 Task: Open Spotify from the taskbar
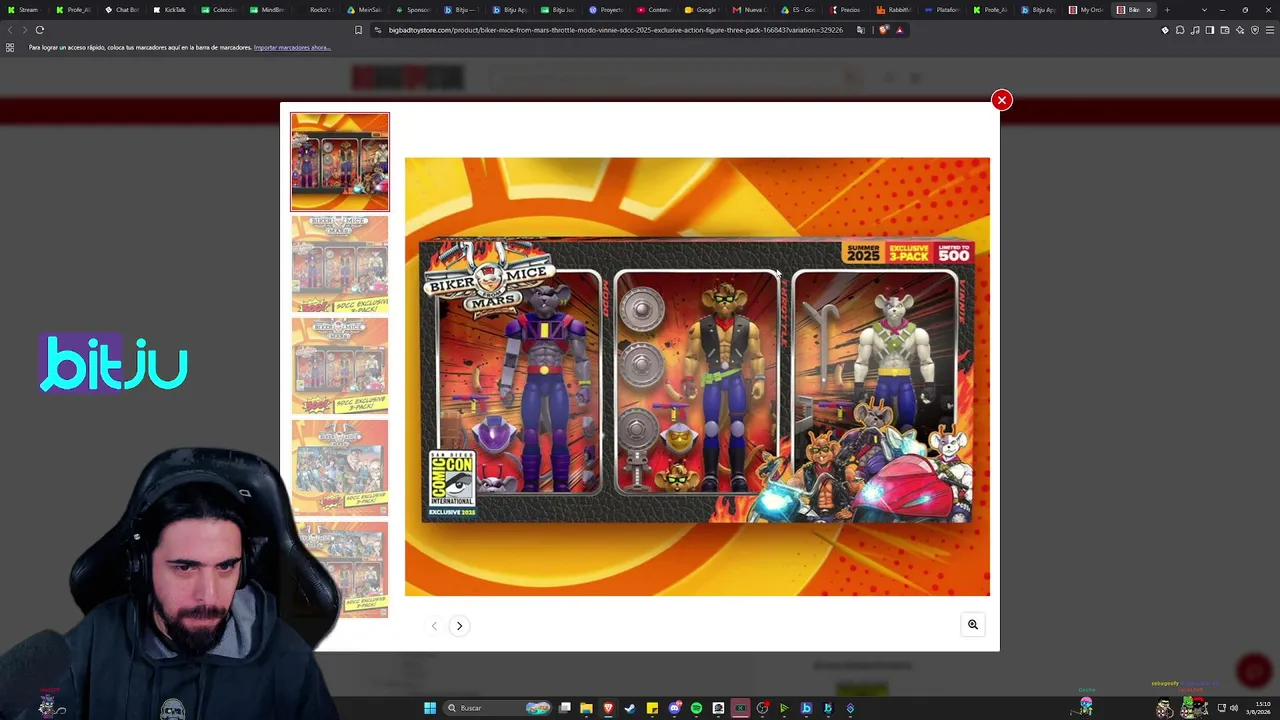pos(696,708)
